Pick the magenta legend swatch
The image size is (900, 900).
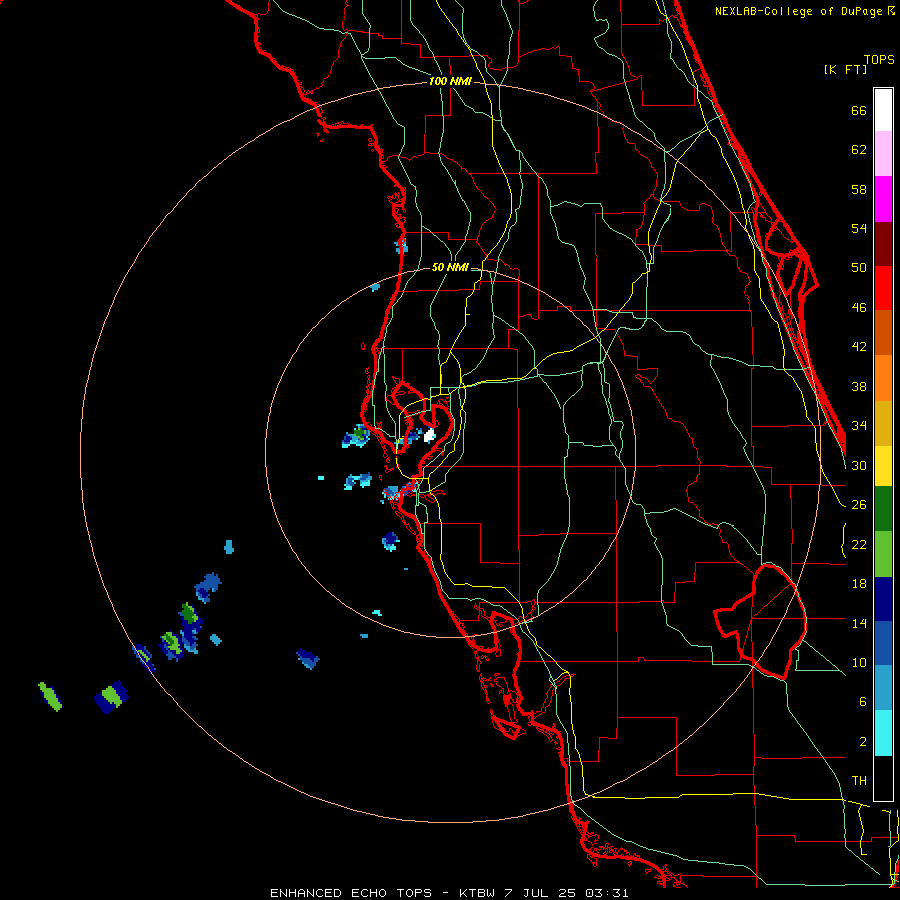pyautogui.click(x=883, y=199)
